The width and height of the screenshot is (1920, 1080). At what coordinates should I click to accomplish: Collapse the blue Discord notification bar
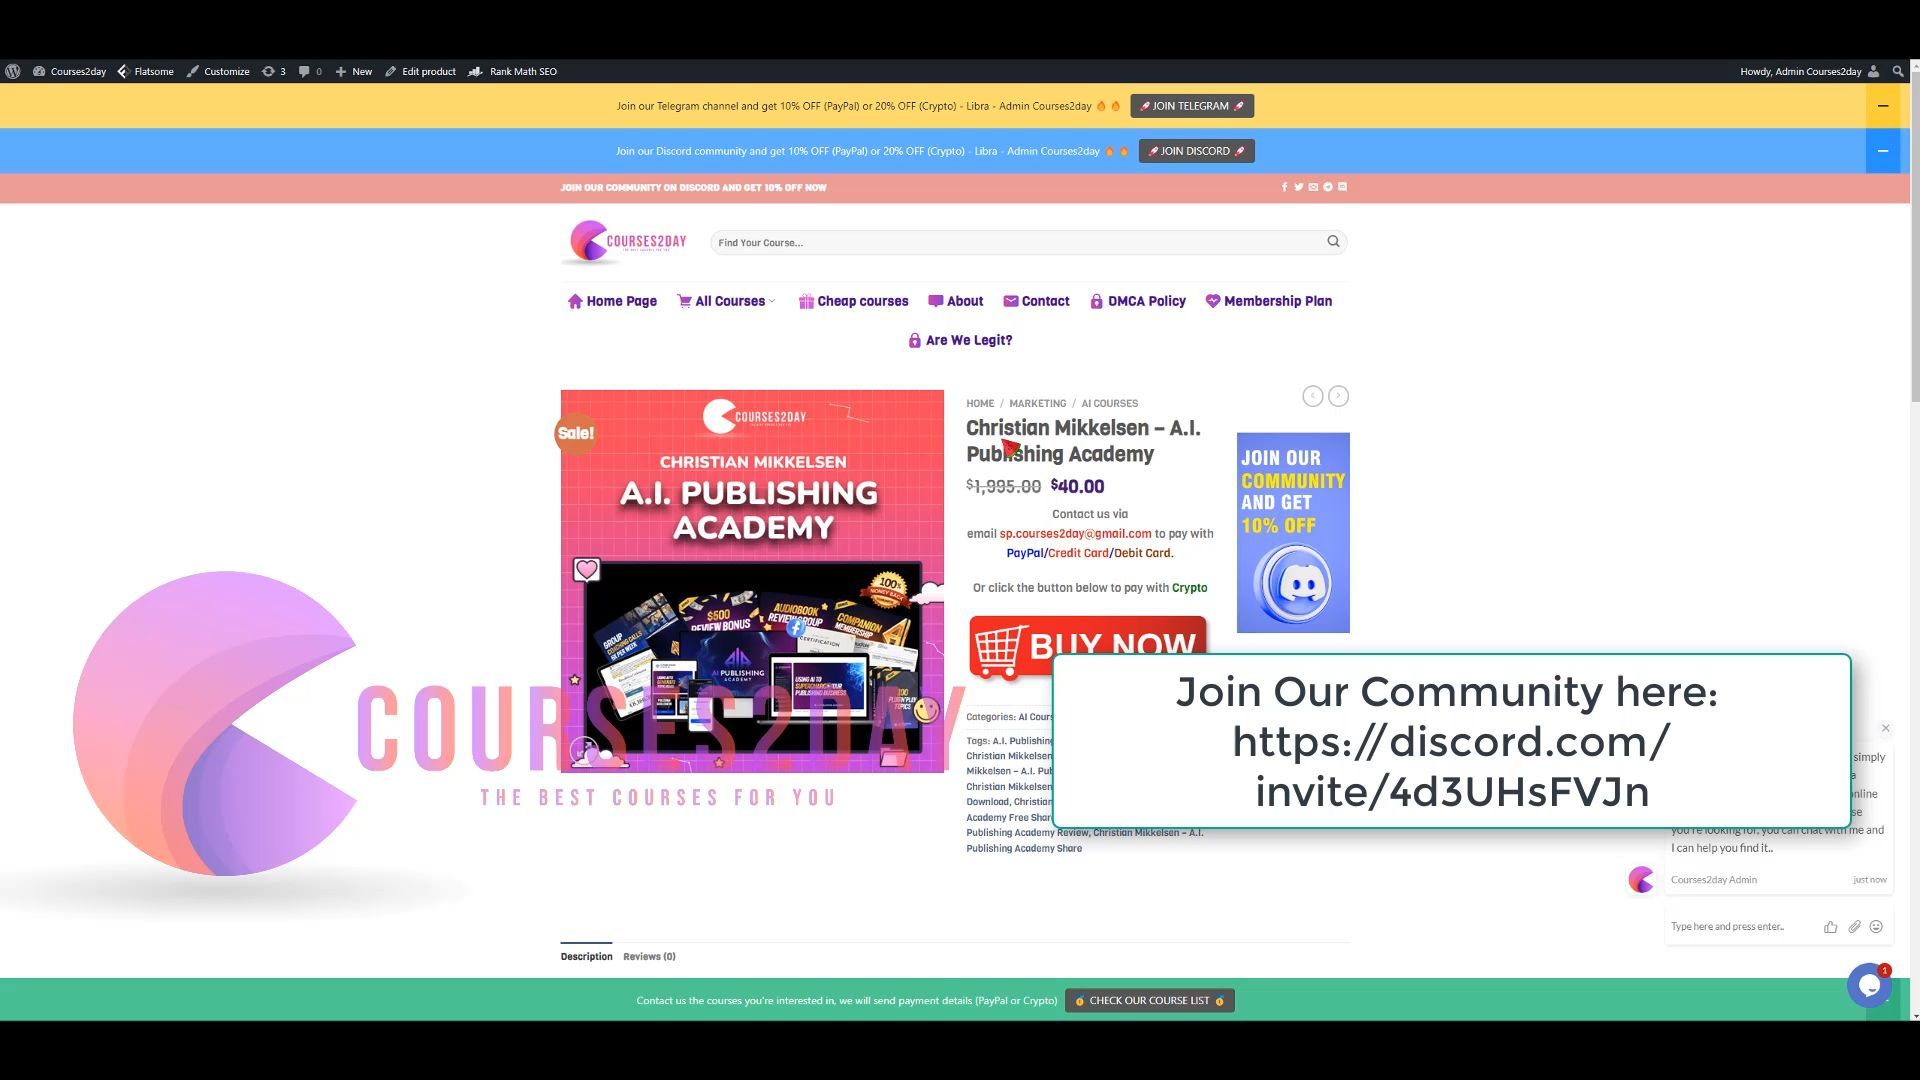coord(1883,151)
